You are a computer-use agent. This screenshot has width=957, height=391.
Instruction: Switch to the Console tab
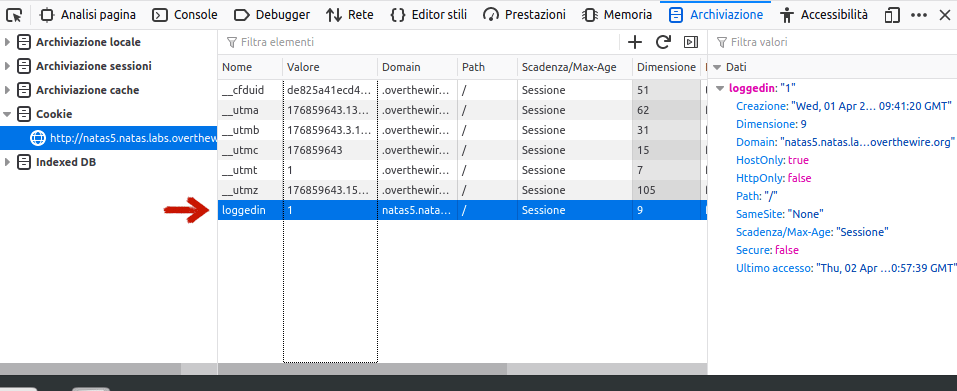(x=184, y=15)
